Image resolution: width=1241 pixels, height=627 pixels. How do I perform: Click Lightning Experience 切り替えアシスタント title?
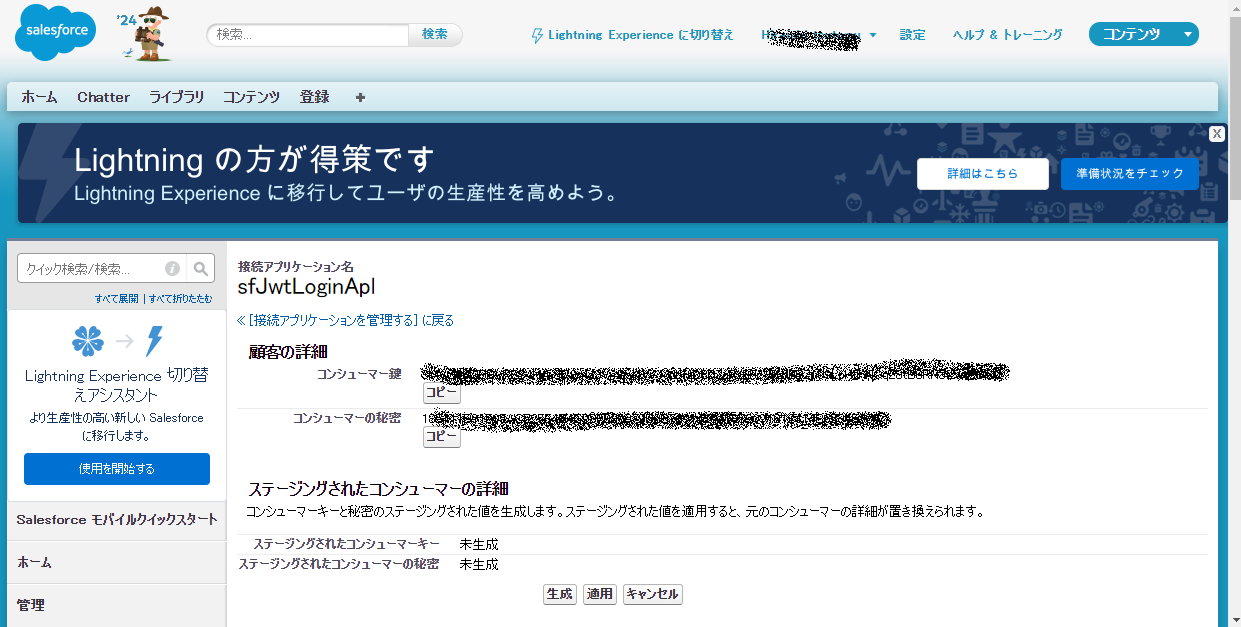pyautogui.click(x=117, y=385)
